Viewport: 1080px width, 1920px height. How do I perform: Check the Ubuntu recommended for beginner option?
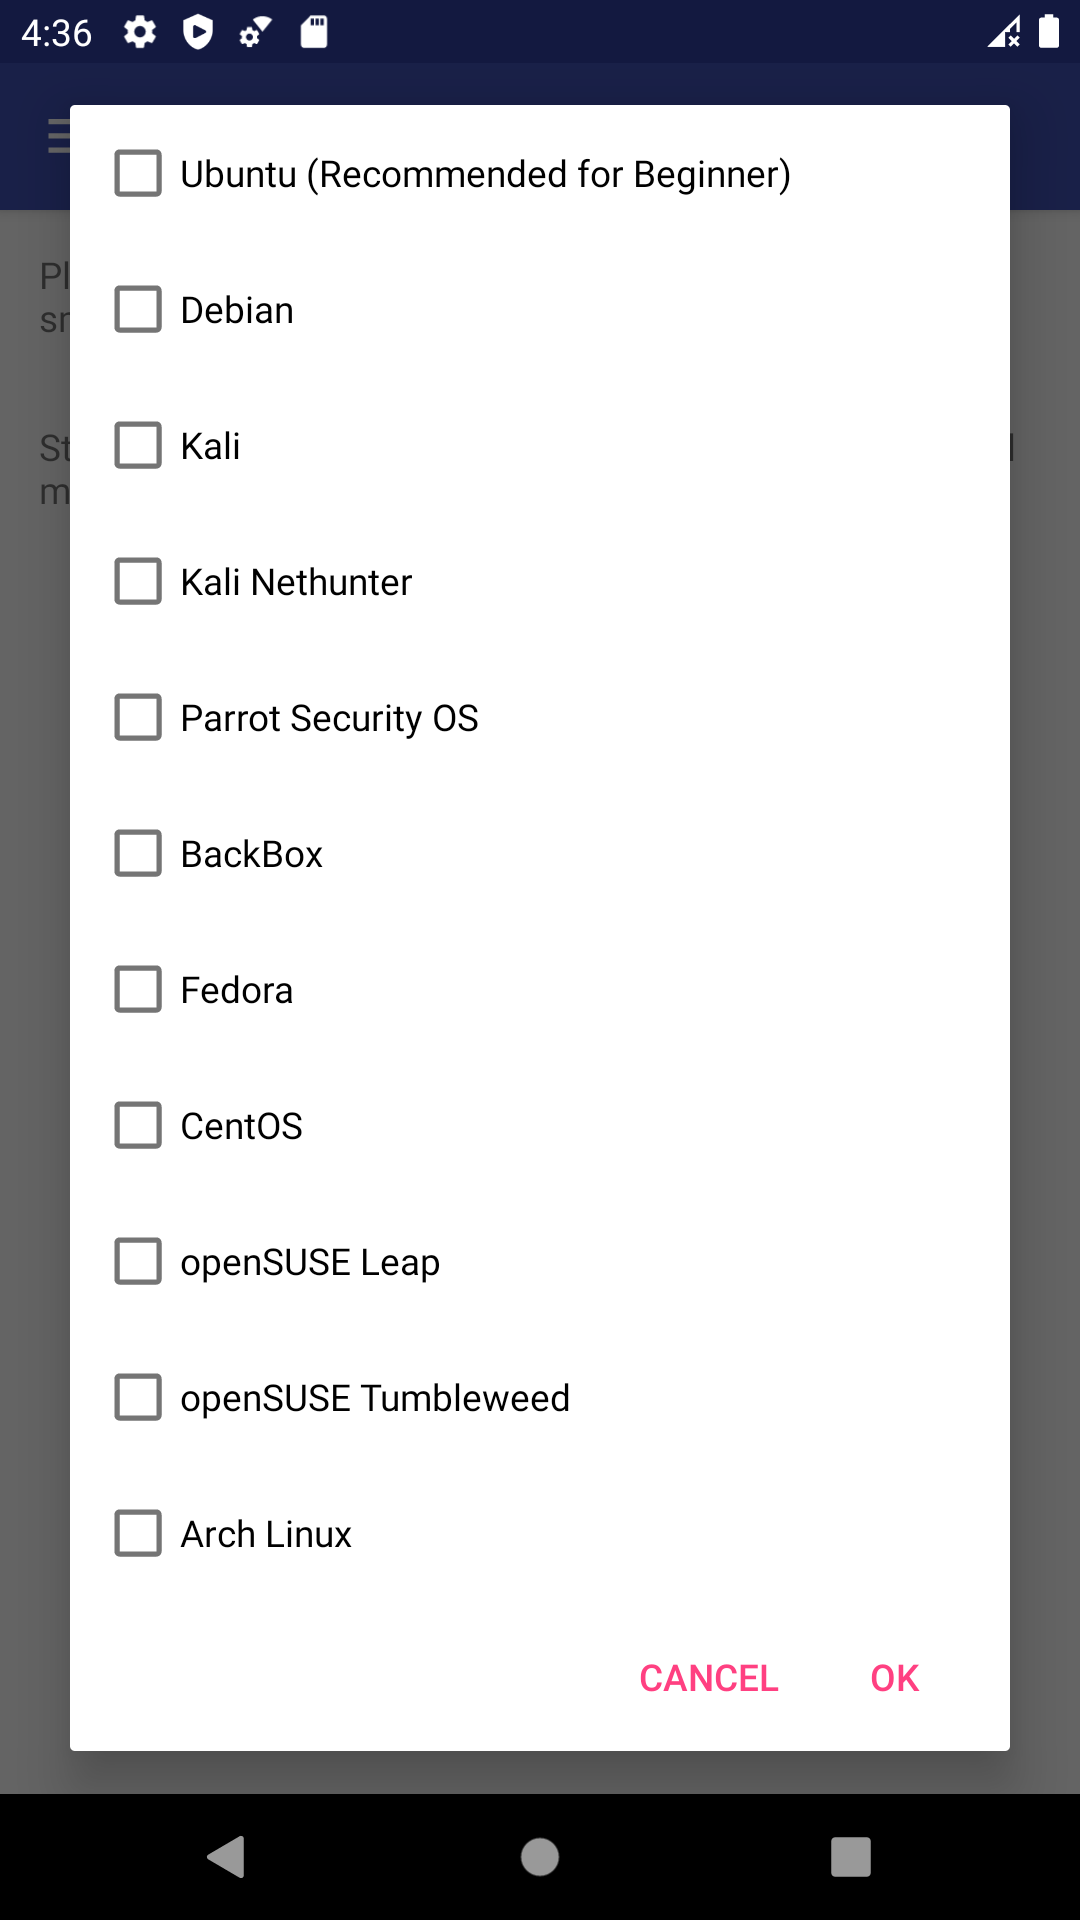139,172
